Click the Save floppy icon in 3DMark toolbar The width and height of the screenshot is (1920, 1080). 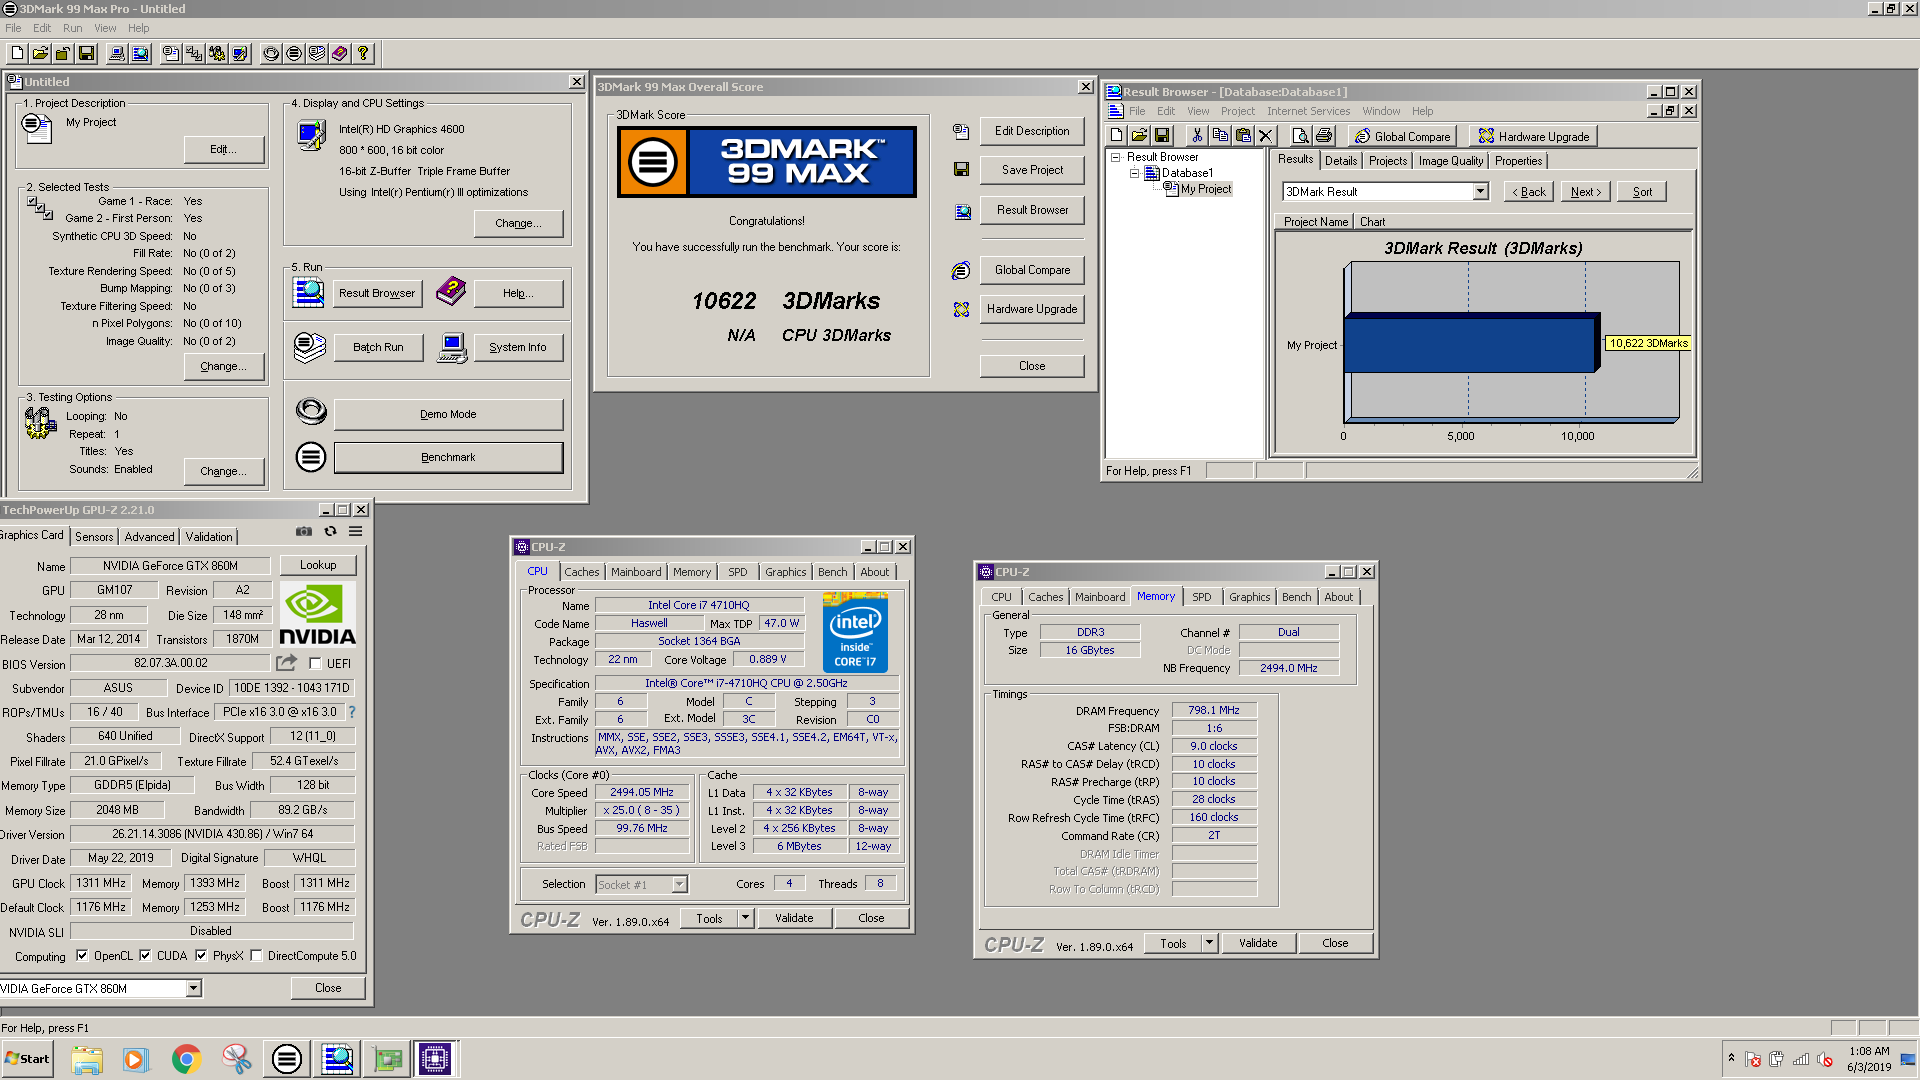(x=86, y=53)
